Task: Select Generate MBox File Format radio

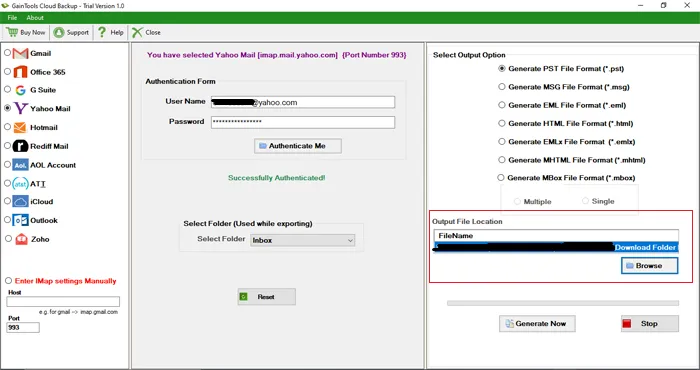Action: [501, 178]
